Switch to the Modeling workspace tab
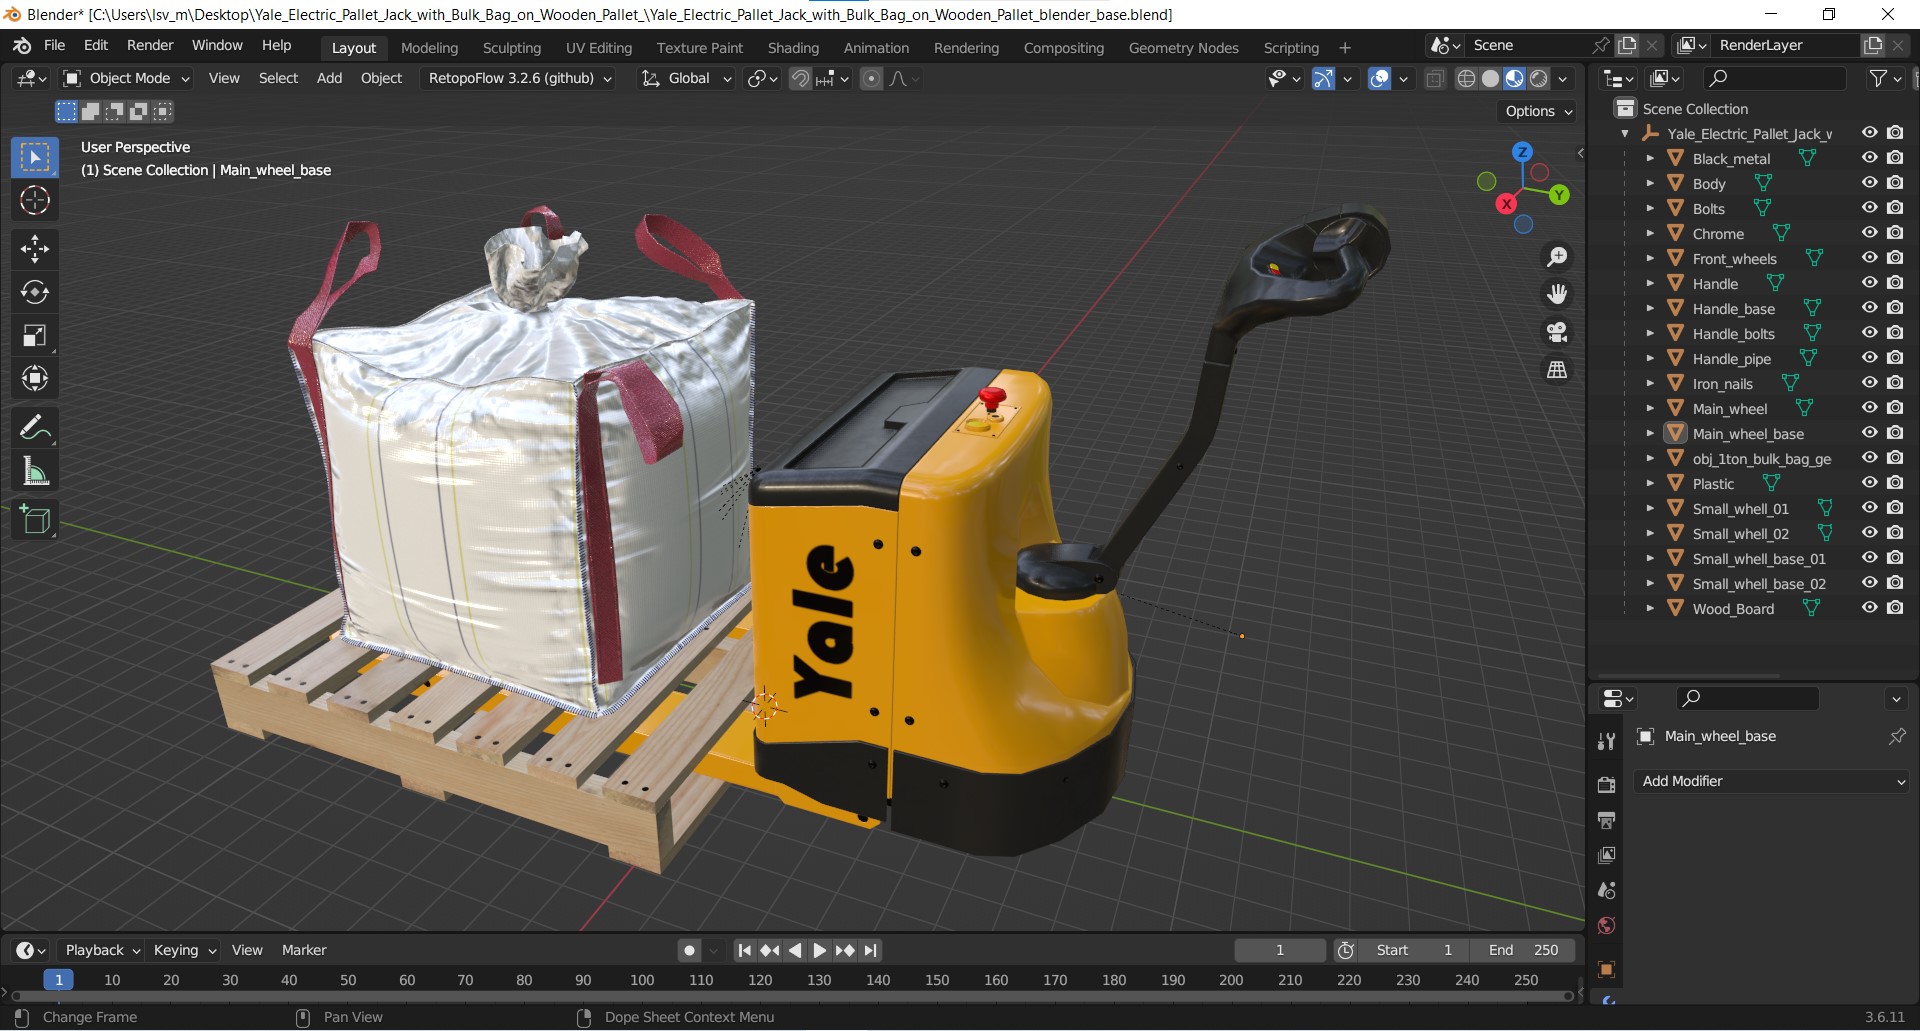The width and height of the screenshot is (1920, 1031). pos(429,48)
